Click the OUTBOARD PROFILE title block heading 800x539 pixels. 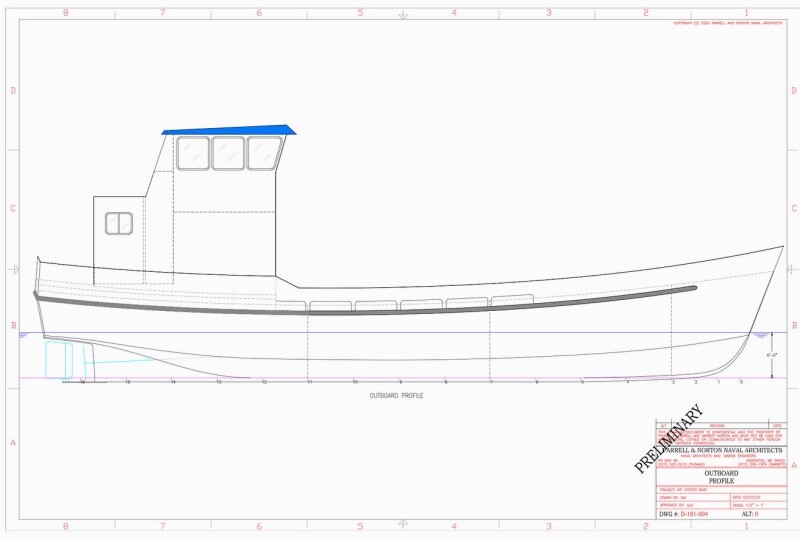pos(721,477)
